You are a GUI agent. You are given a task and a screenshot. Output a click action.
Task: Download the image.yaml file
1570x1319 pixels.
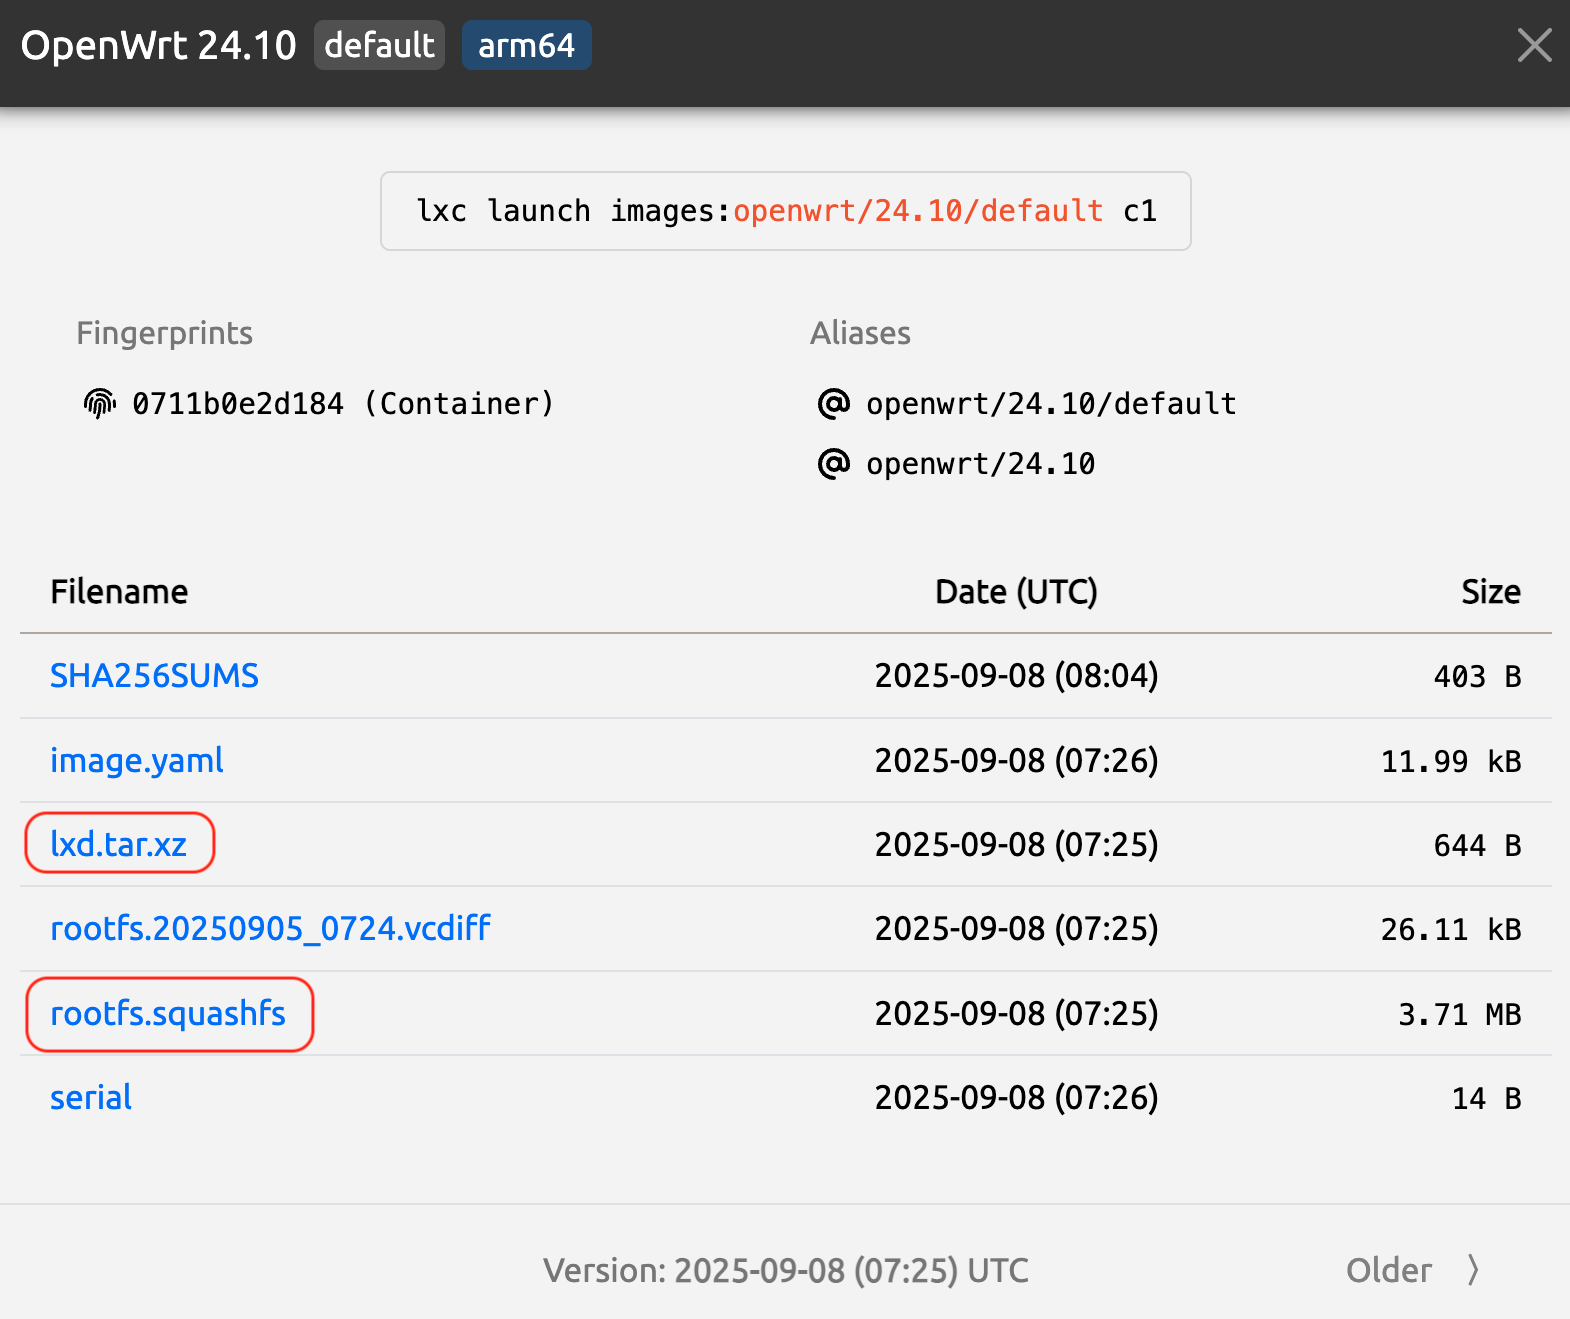(x=137, y=761)
